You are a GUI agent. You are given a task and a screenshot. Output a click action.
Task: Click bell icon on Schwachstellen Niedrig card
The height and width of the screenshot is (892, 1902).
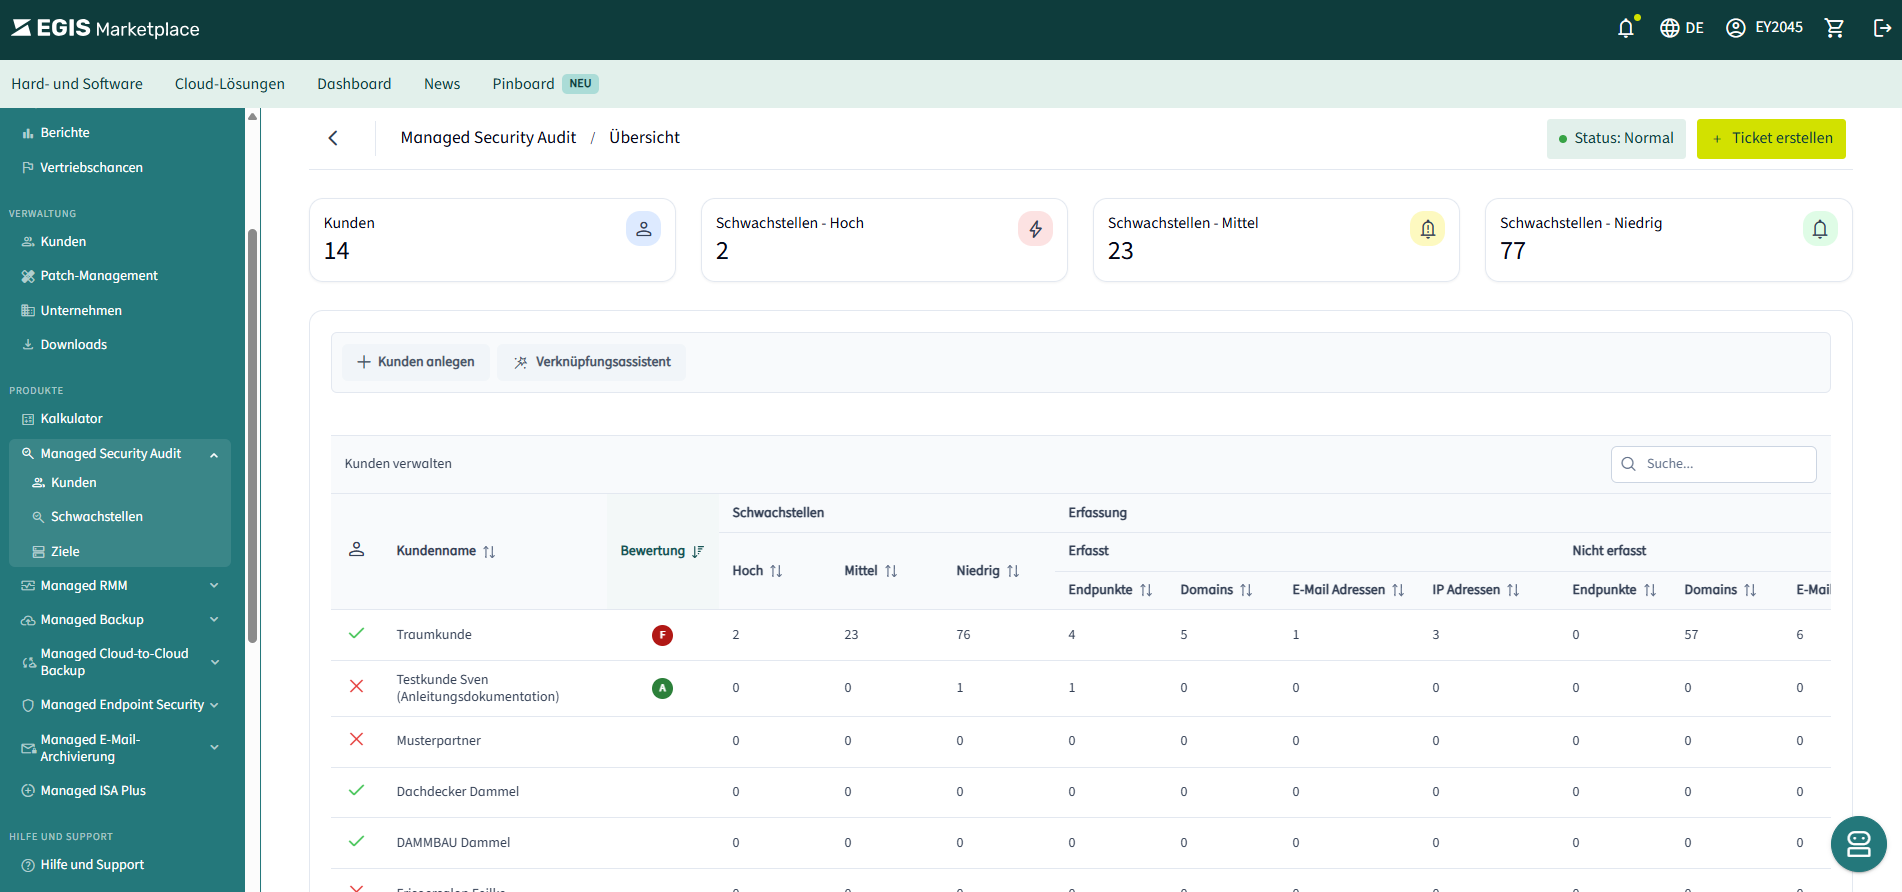click(1819, 229)
